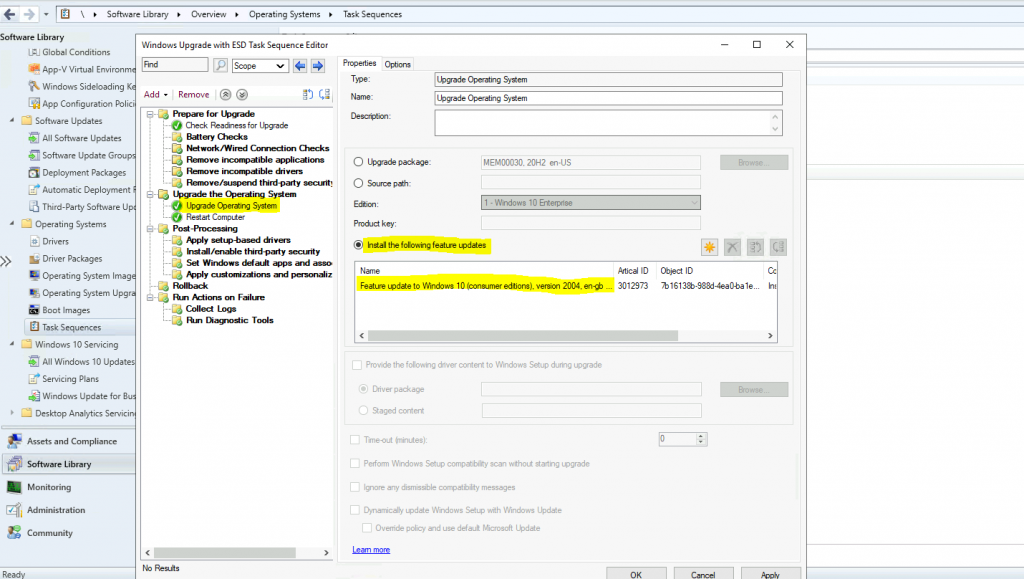This screenshot has width=1024, height=579.
Task: Click the forward navigation arrow in console
Action: pos(29,14)
